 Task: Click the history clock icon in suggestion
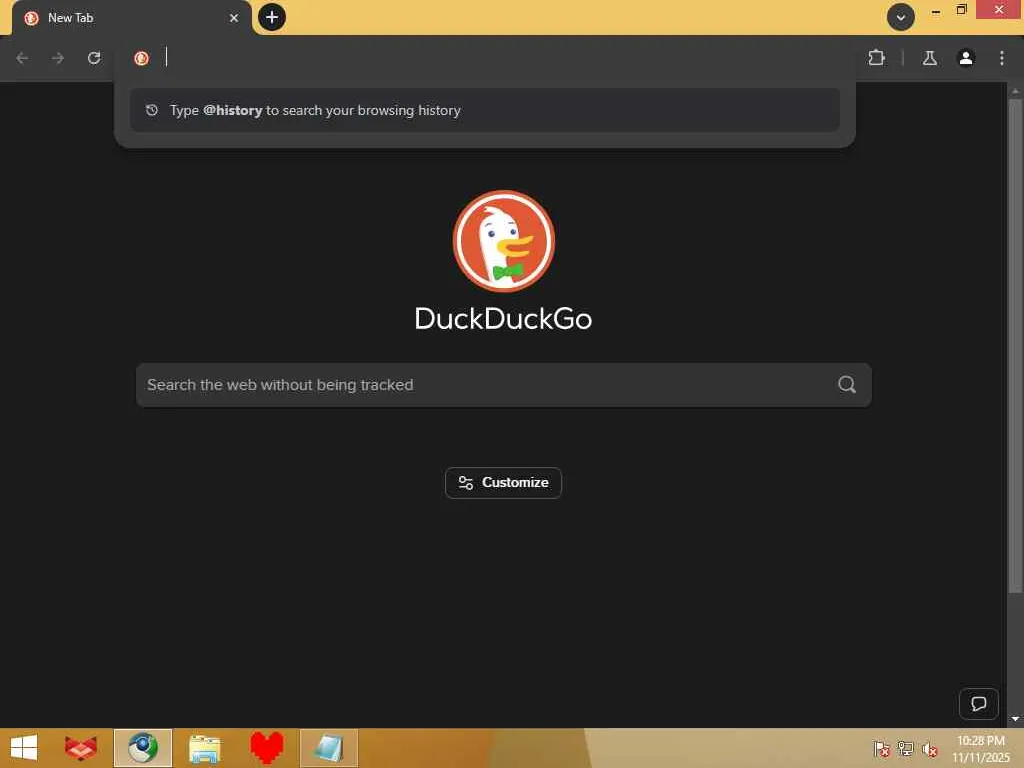(x=152, y=110)
